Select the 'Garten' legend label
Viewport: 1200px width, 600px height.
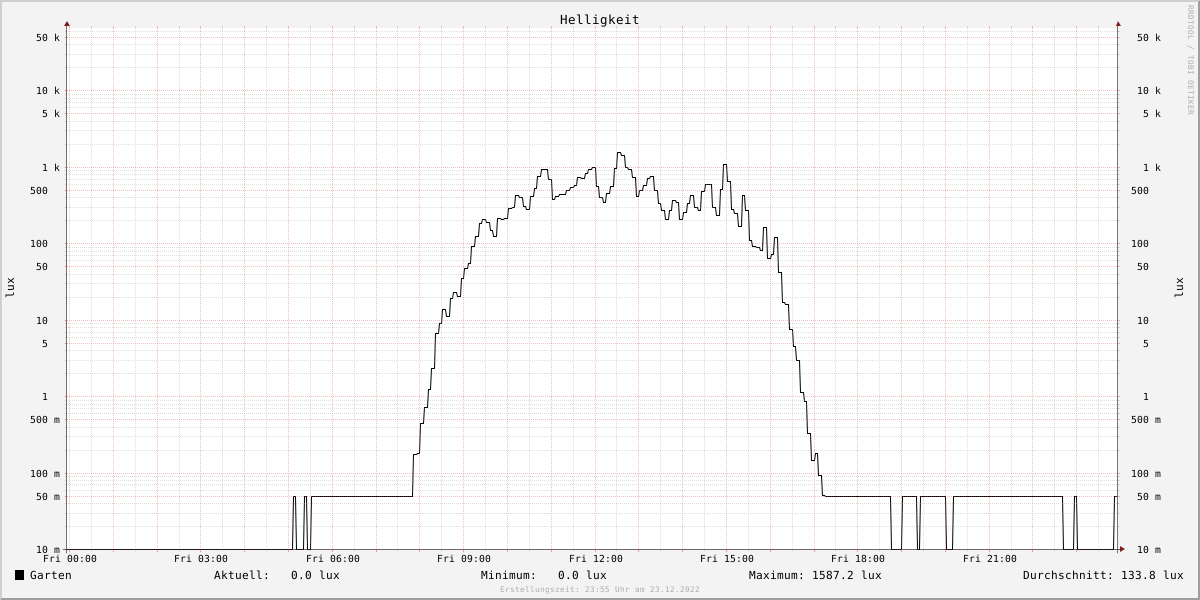pos(50,575)
